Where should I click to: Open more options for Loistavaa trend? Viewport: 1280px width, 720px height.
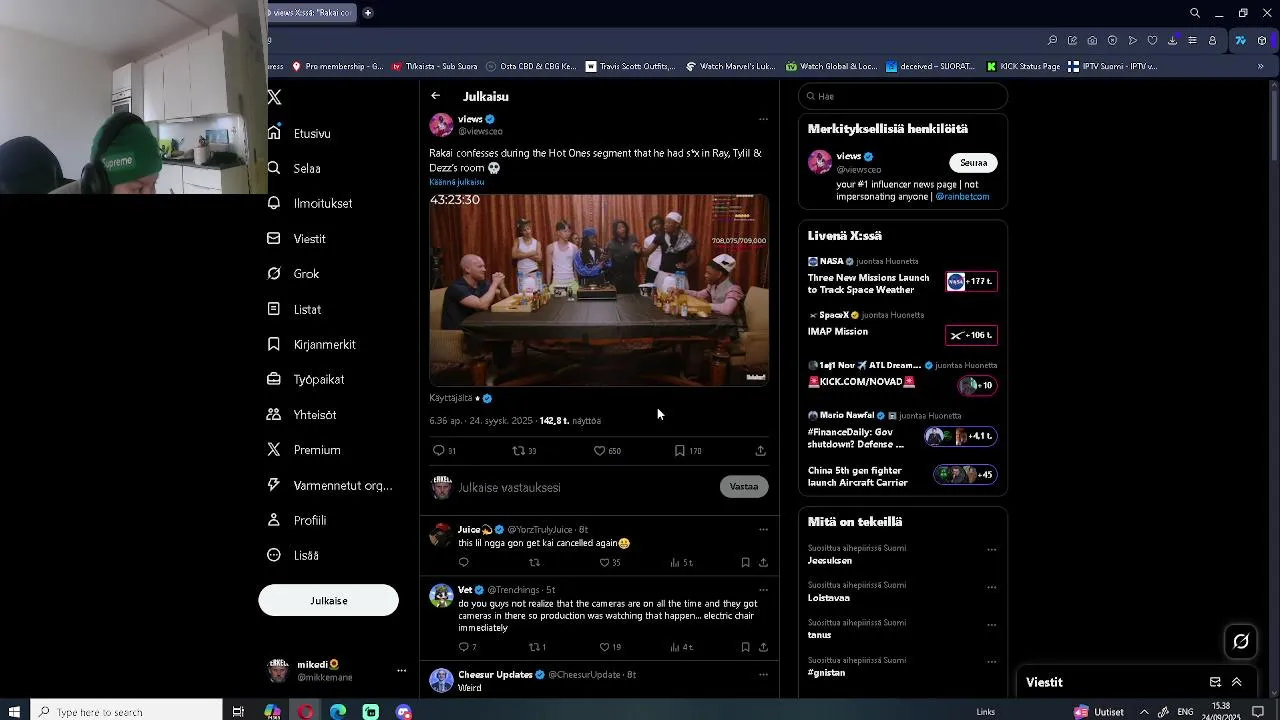click(992, 587)
